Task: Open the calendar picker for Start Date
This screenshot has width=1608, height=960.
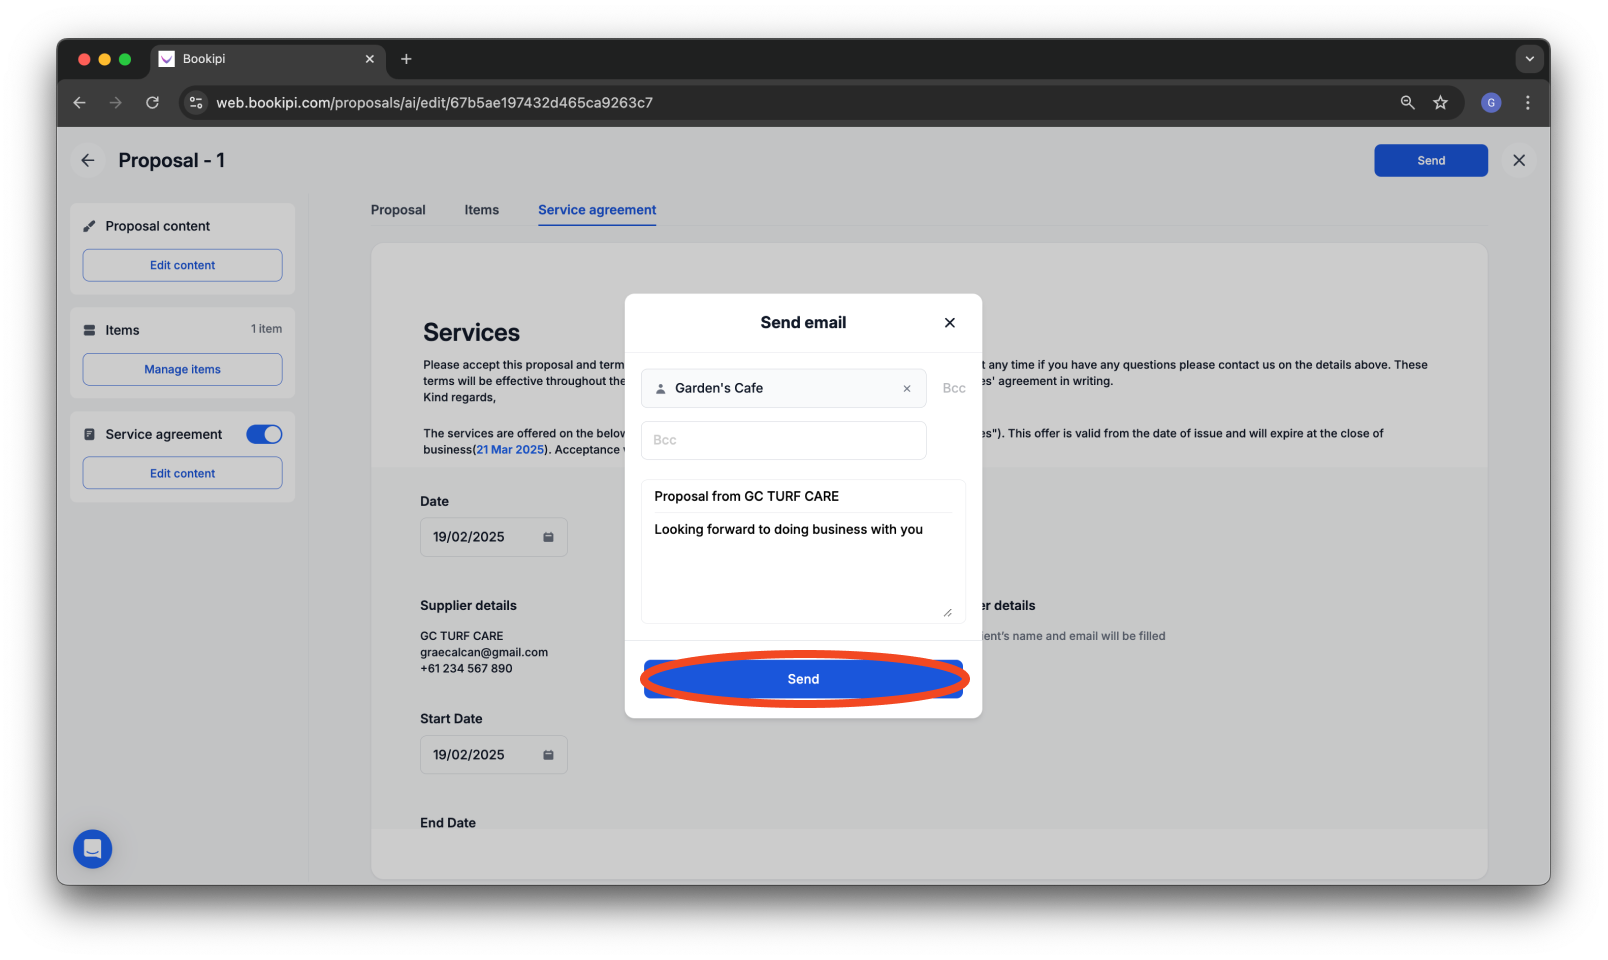Action: point(548,755)
